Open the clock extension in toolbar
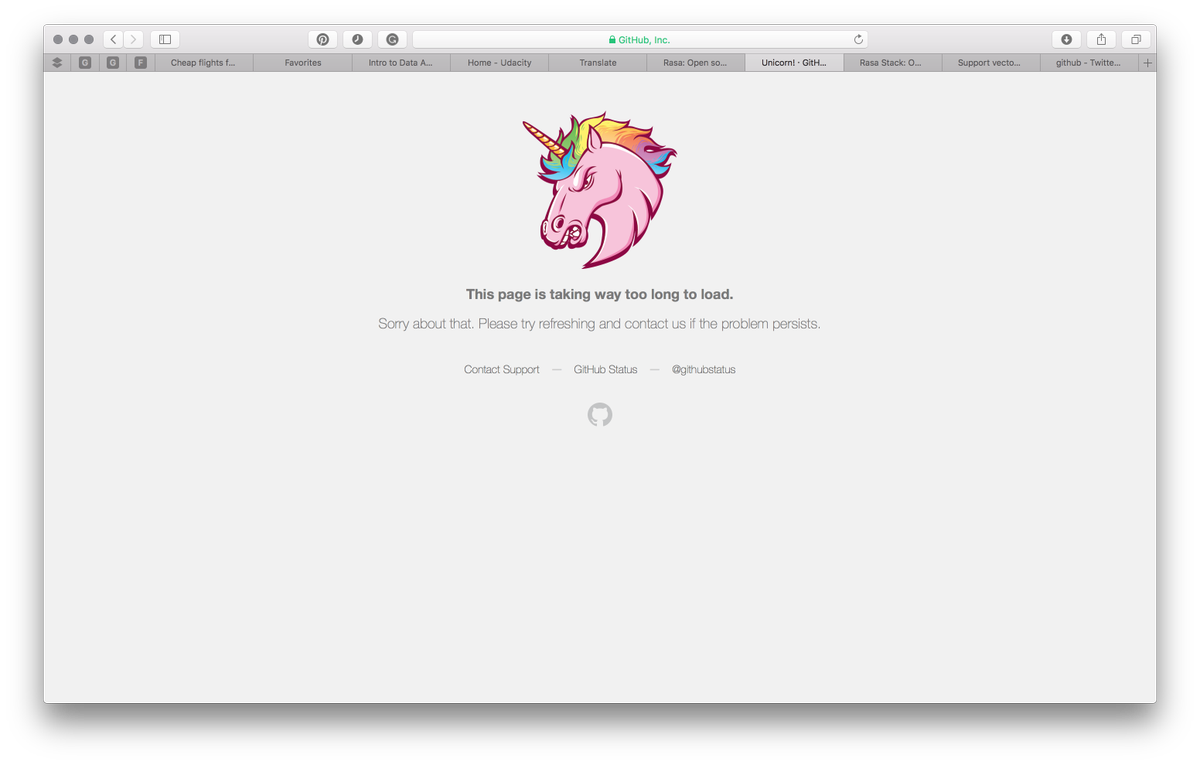Screen dimensions: 1200x765 (357, 39)
